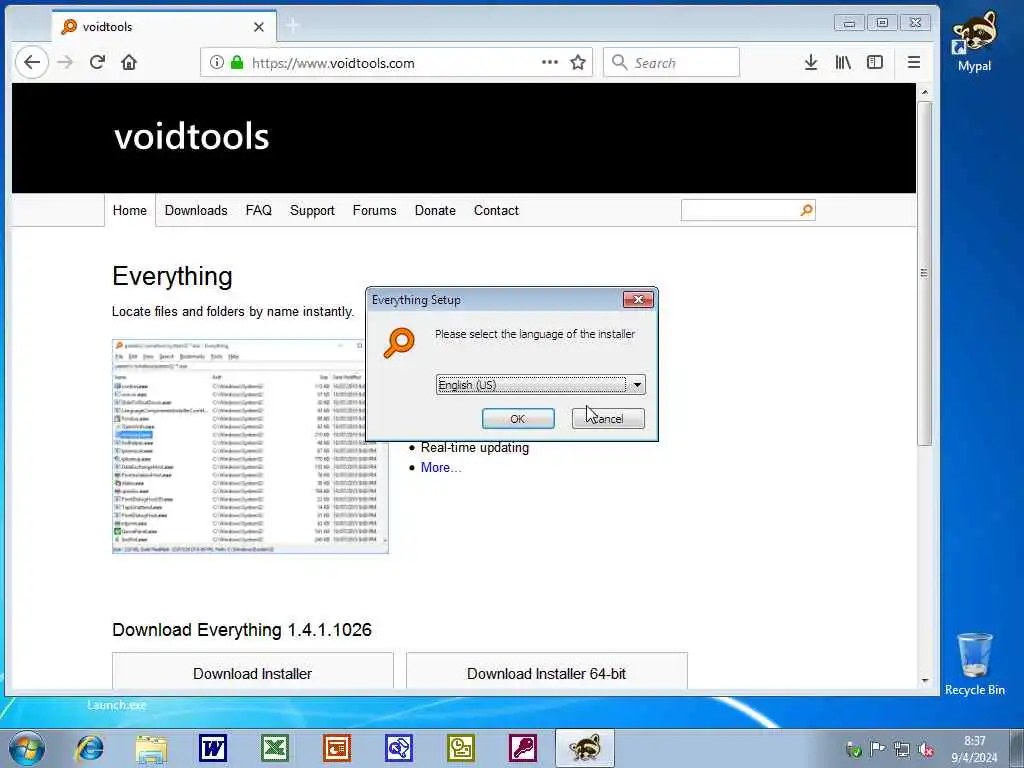
Task: Open the Library bookshelf icon
Action: tap(843, 63)
